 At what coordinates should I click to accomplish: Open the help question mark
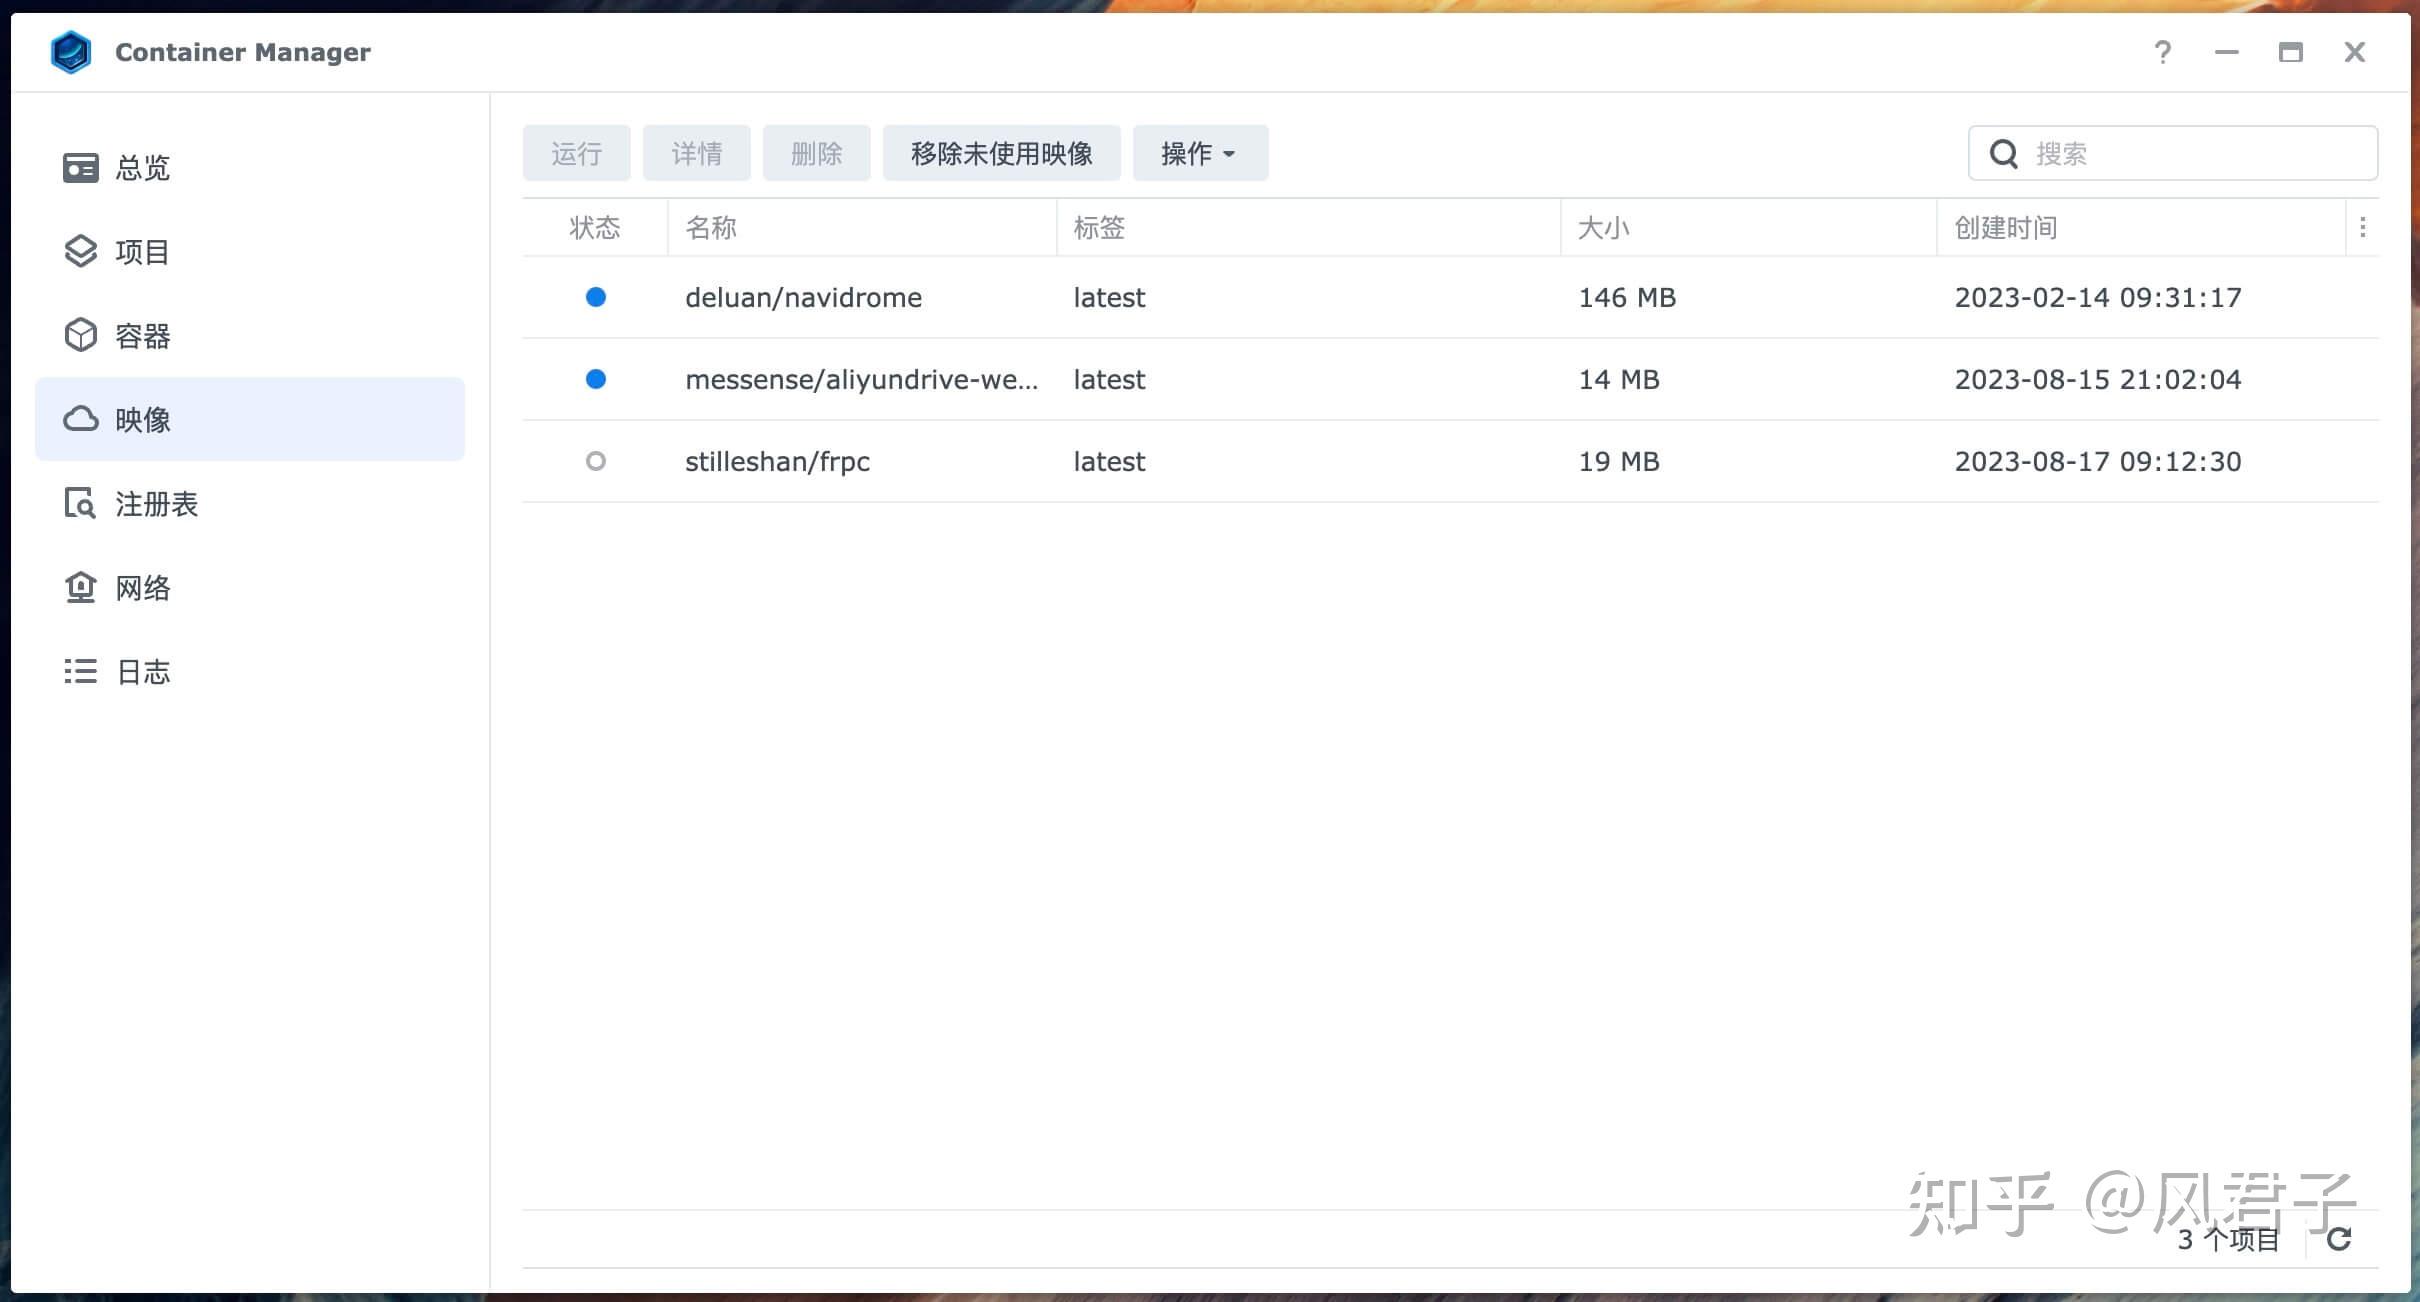click(2163, 51)
